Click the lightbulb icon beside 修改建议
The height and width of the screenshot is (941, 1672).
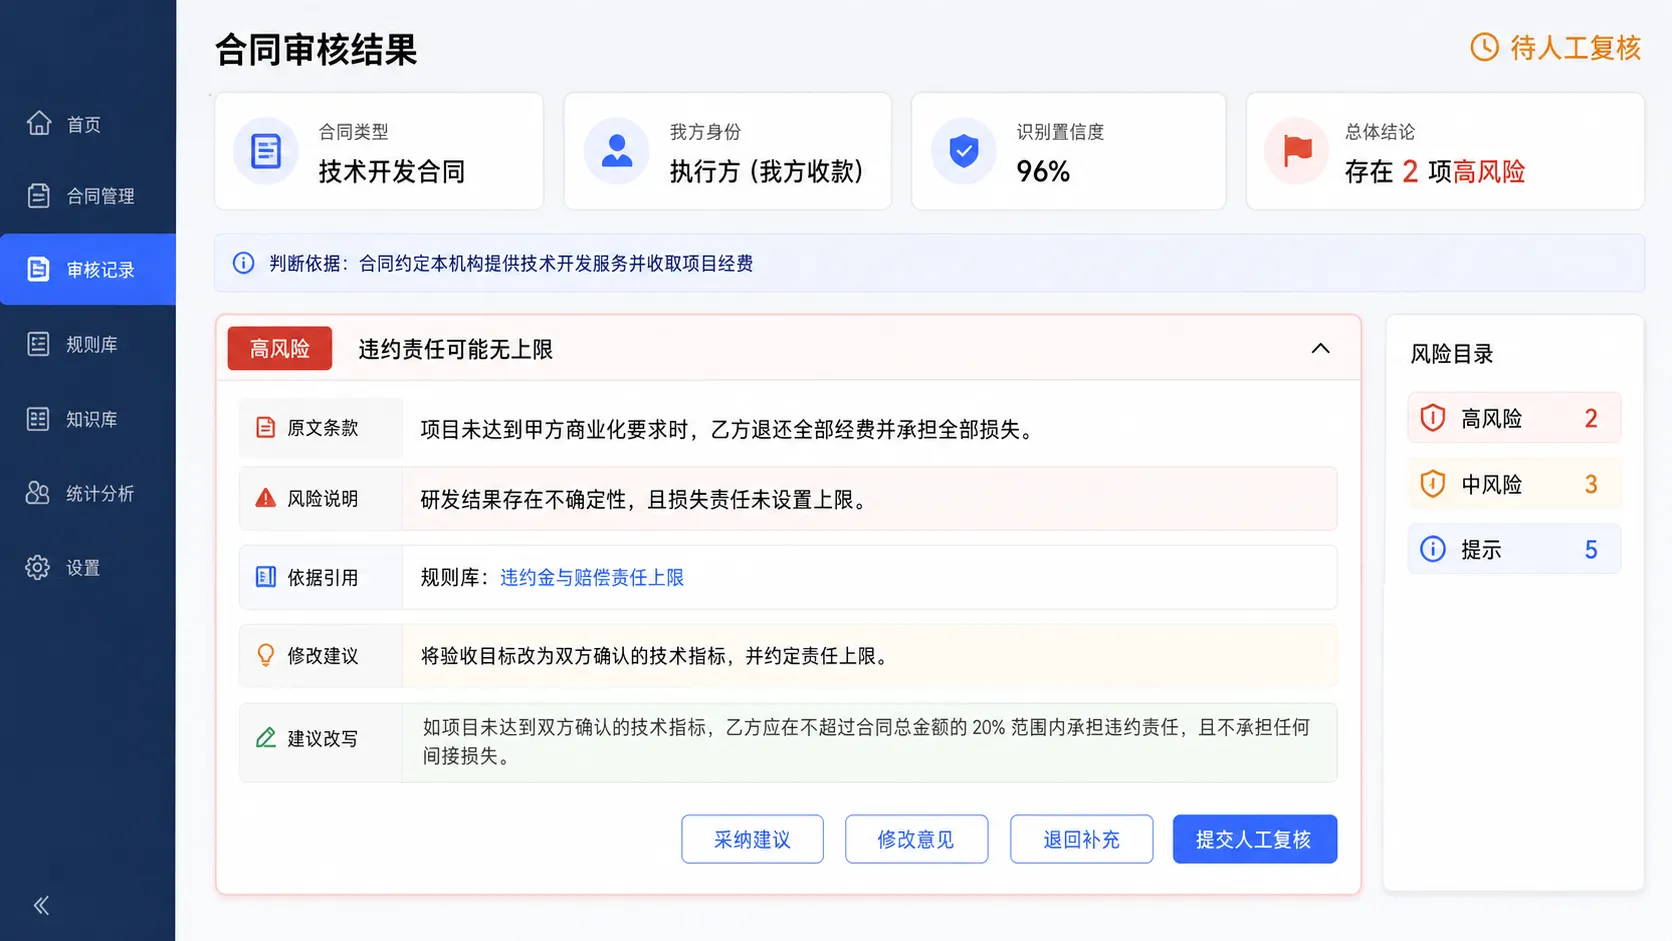coord(265,655)
